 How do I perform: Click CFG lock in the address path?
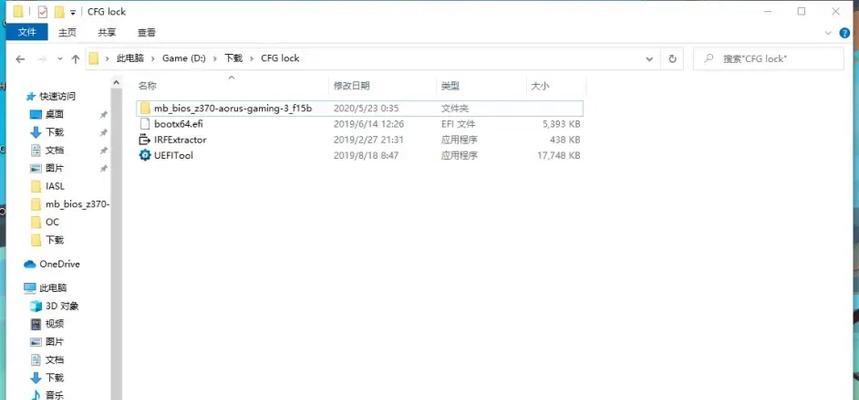pyautogui.click(x=280, y=58)
